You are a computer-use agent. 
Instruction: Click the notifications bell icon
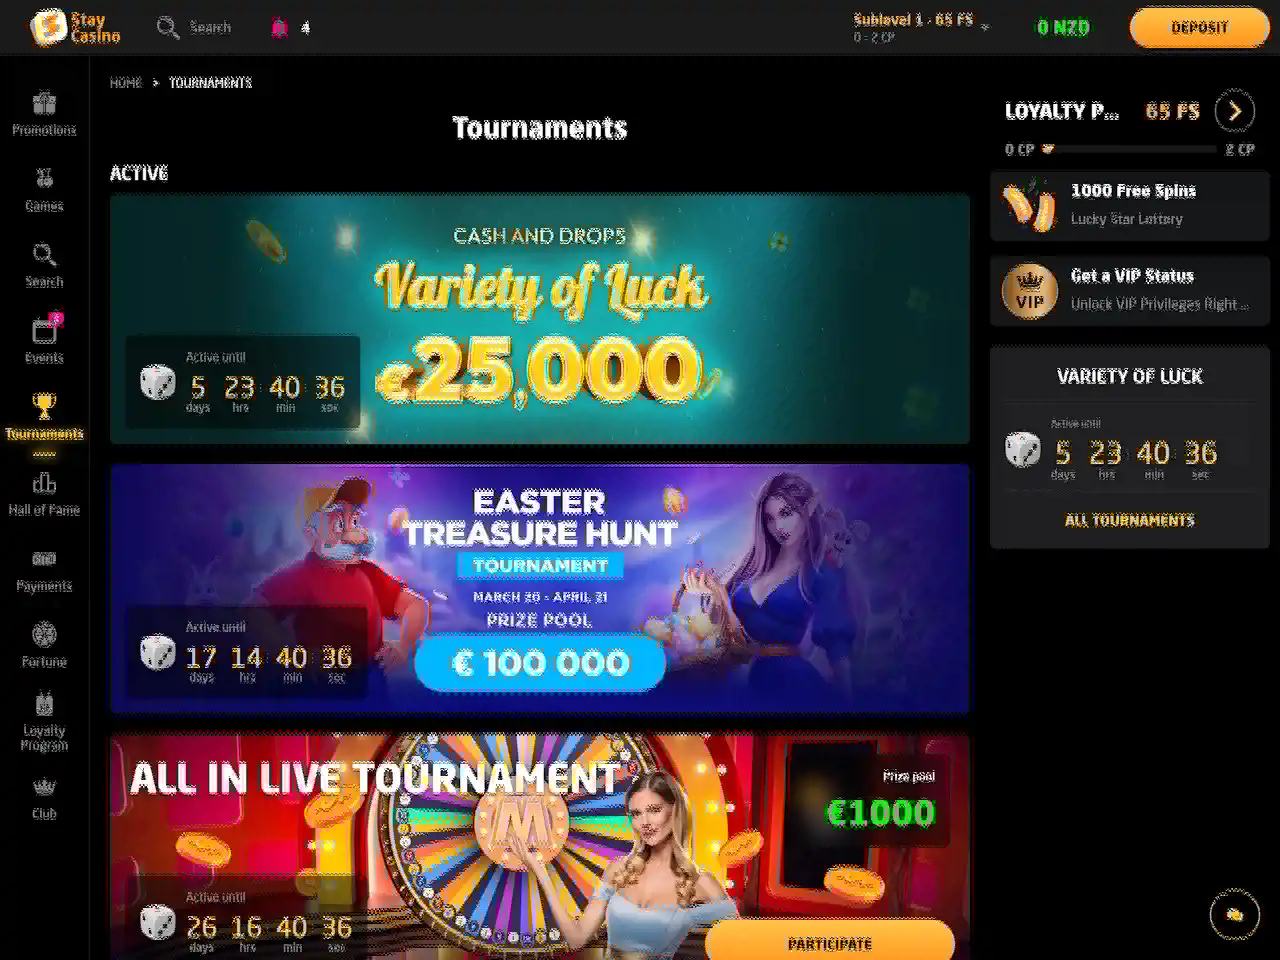[x=279, y=28]
